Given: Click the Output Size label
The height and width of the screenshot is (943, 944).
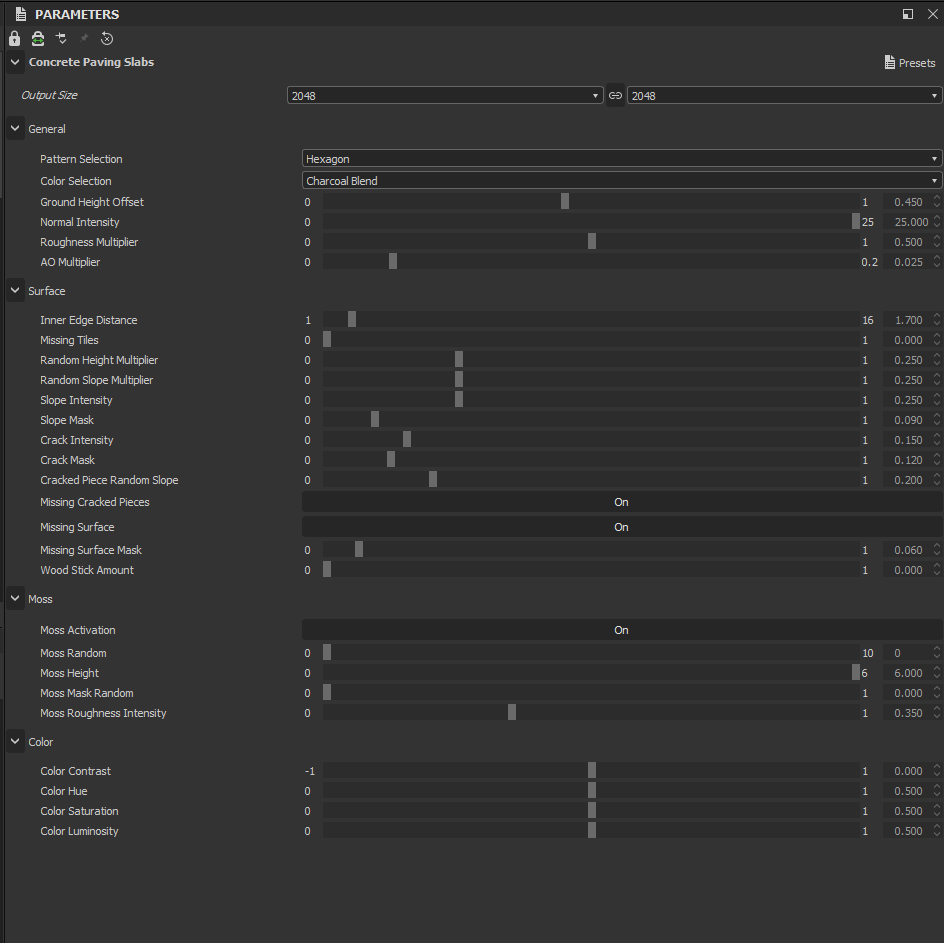Looking at the screenshot, I should pos(49,95).
